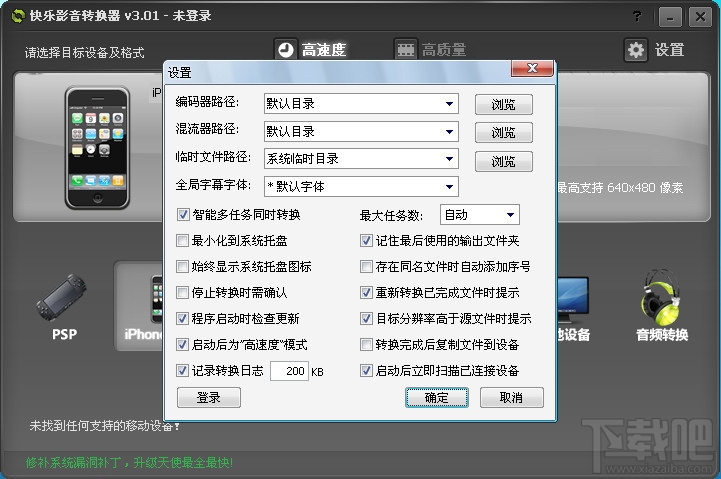Viewport: 721px width, 479px height.
Task: Toggle 程序启动时检查更新 checkbox
Action: click(183, 319)
